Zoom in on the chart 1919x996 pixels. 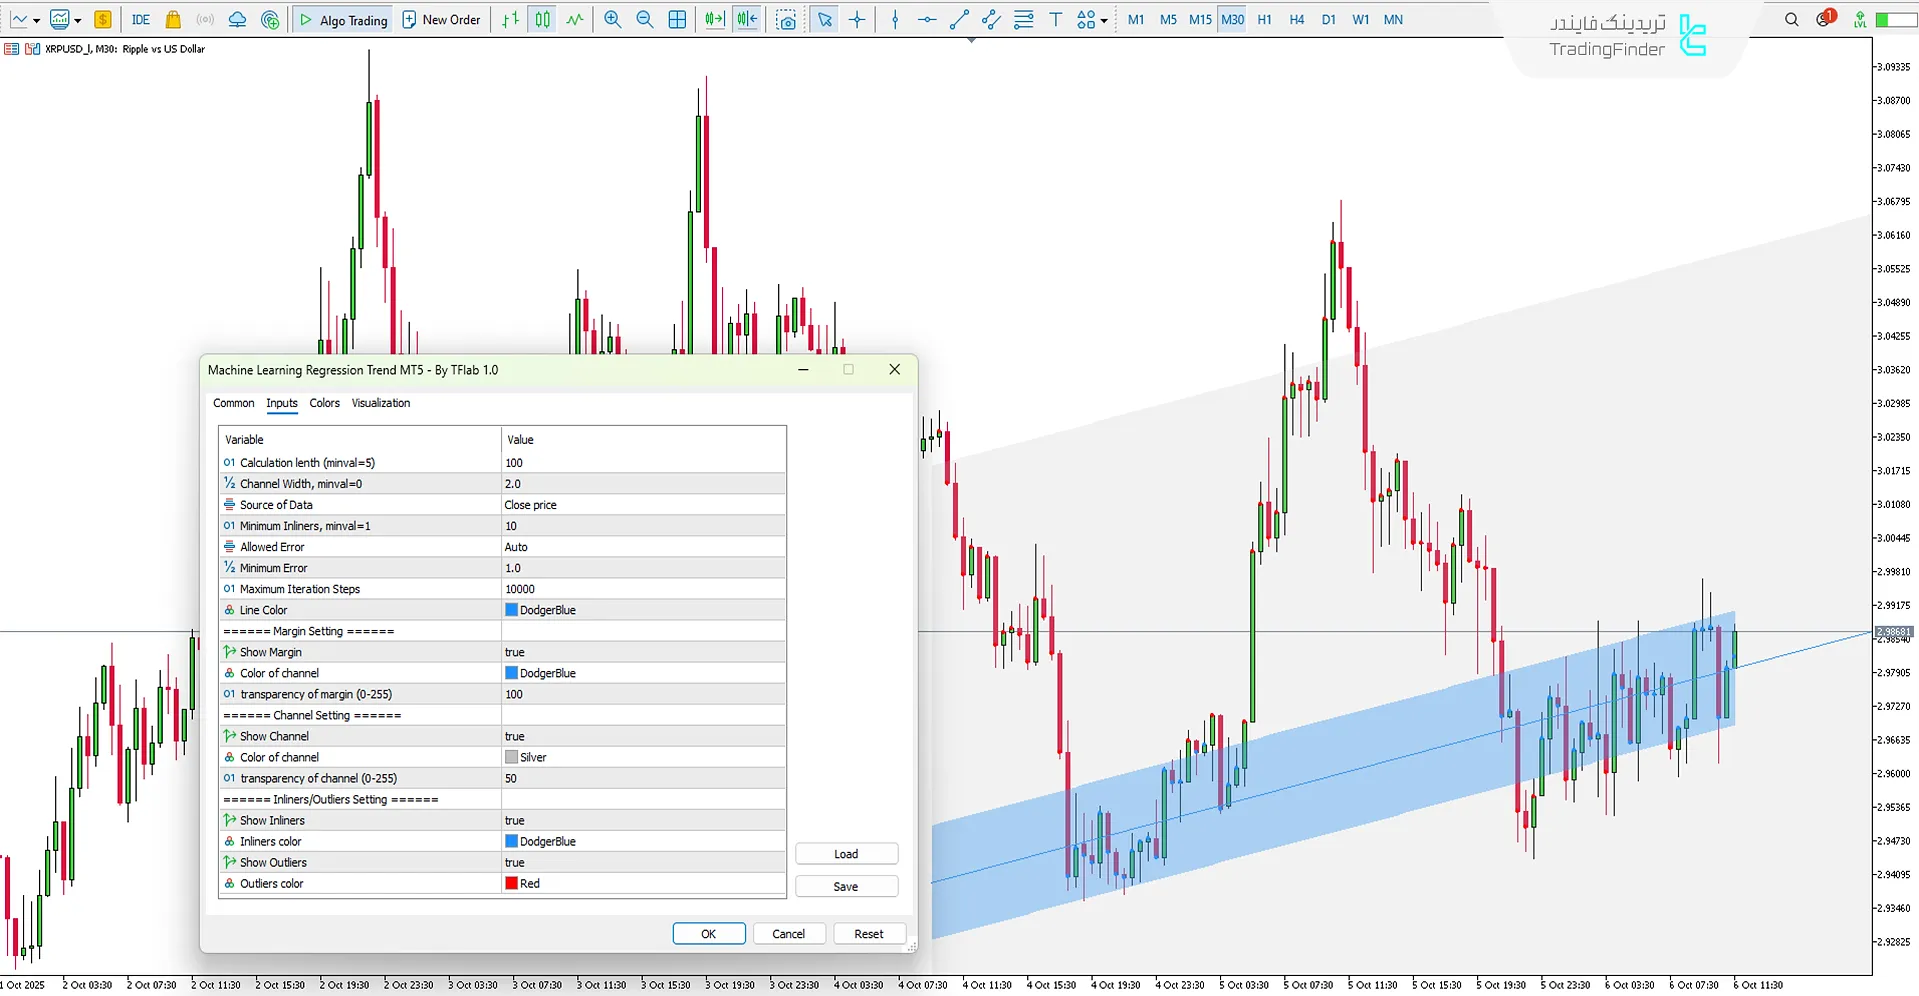(x=612, y=19)
